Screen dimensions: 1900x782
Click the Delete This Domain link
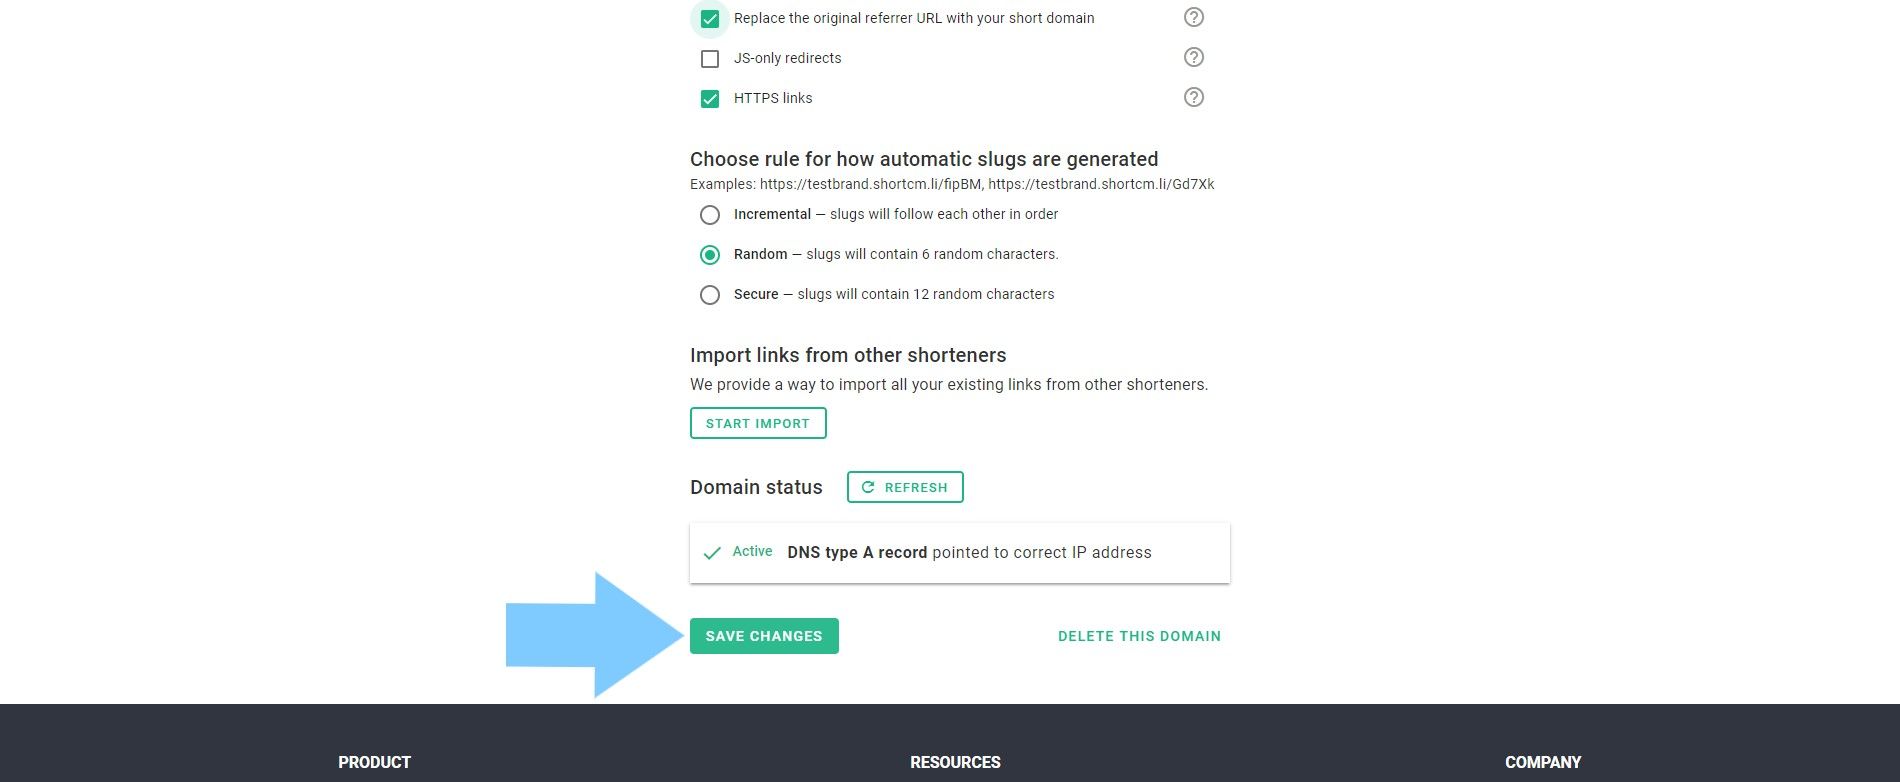pos(1139,636)
